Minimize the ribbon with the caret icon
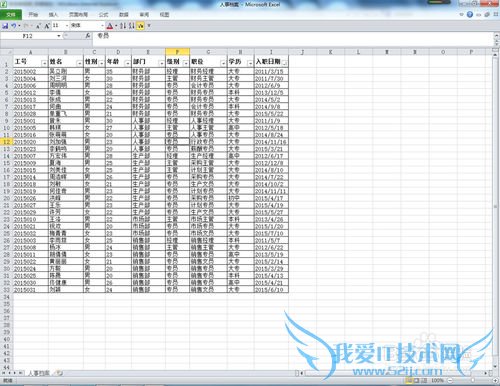This screenshot has height=386, width=500. click(x=462, y=14)
